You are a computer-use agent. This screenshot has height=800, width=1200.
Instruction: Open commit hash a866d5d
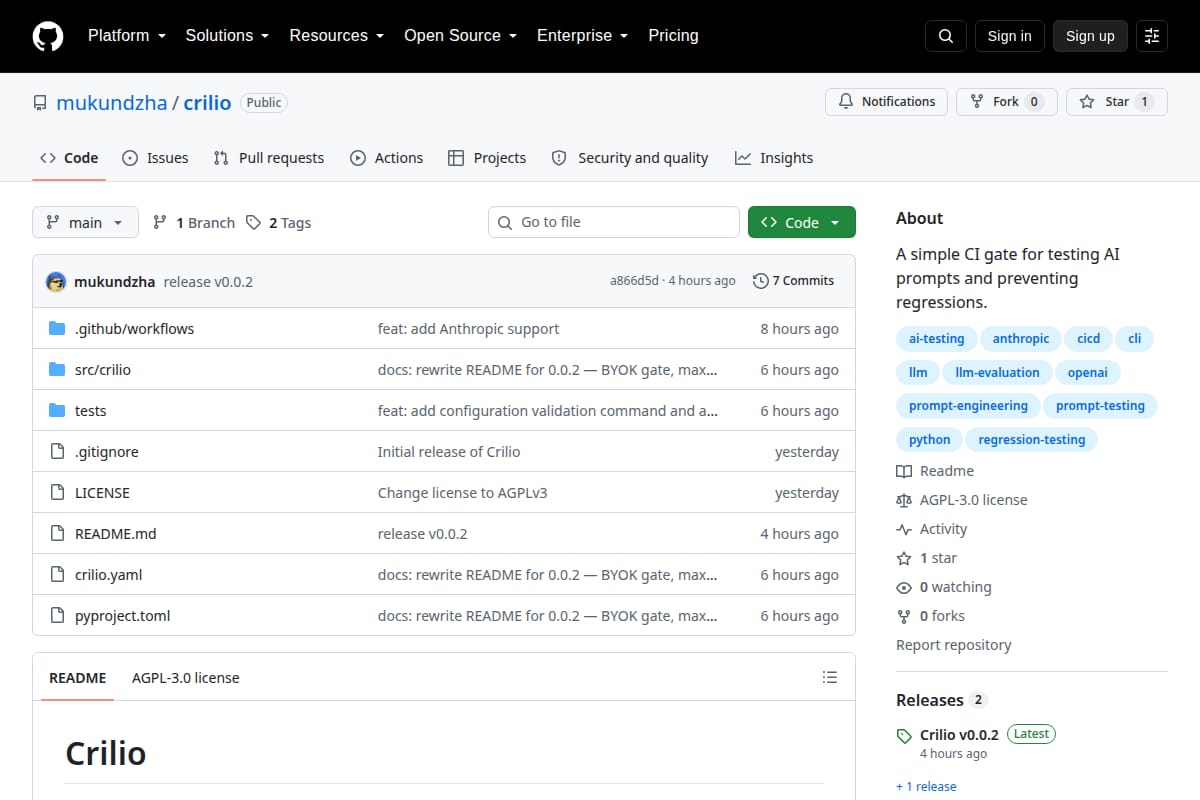coord(634,281)
